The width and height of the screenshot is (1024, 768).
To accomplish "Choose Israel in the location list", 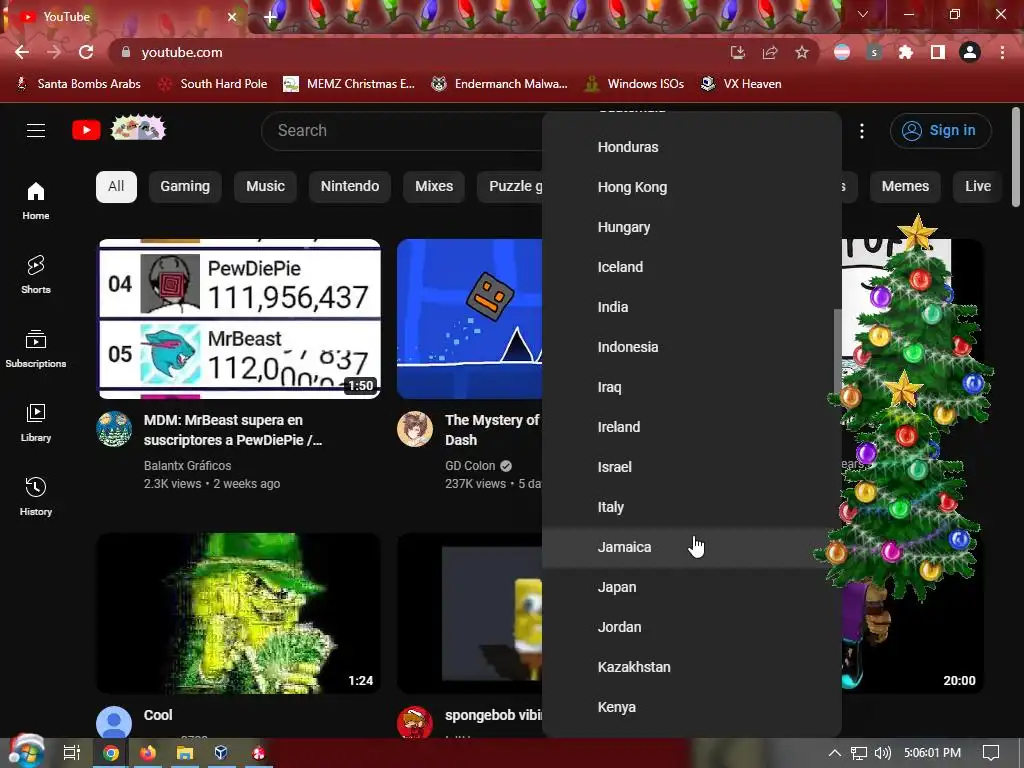I will [x=692, y=467].
